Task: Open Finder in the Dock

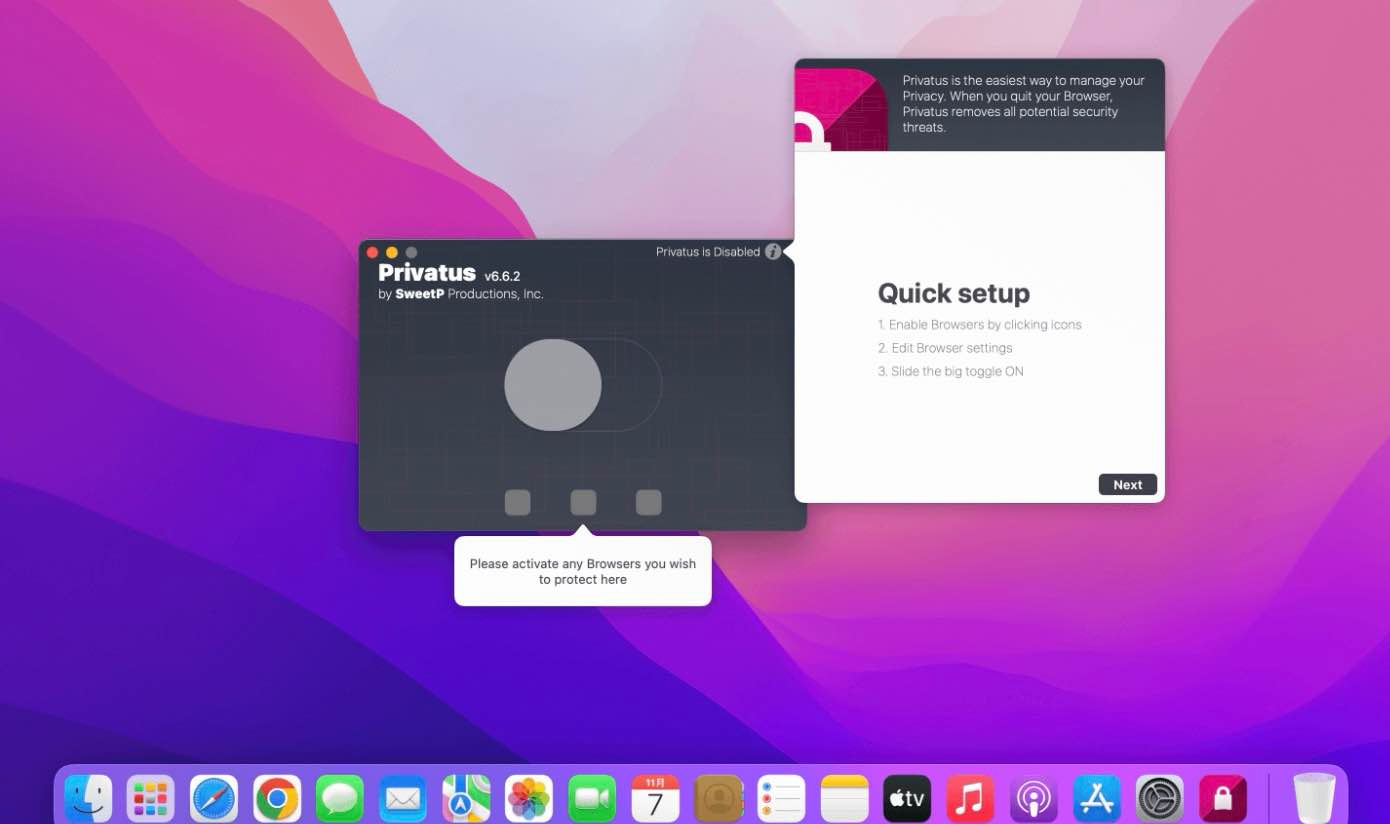Action: 88,799
